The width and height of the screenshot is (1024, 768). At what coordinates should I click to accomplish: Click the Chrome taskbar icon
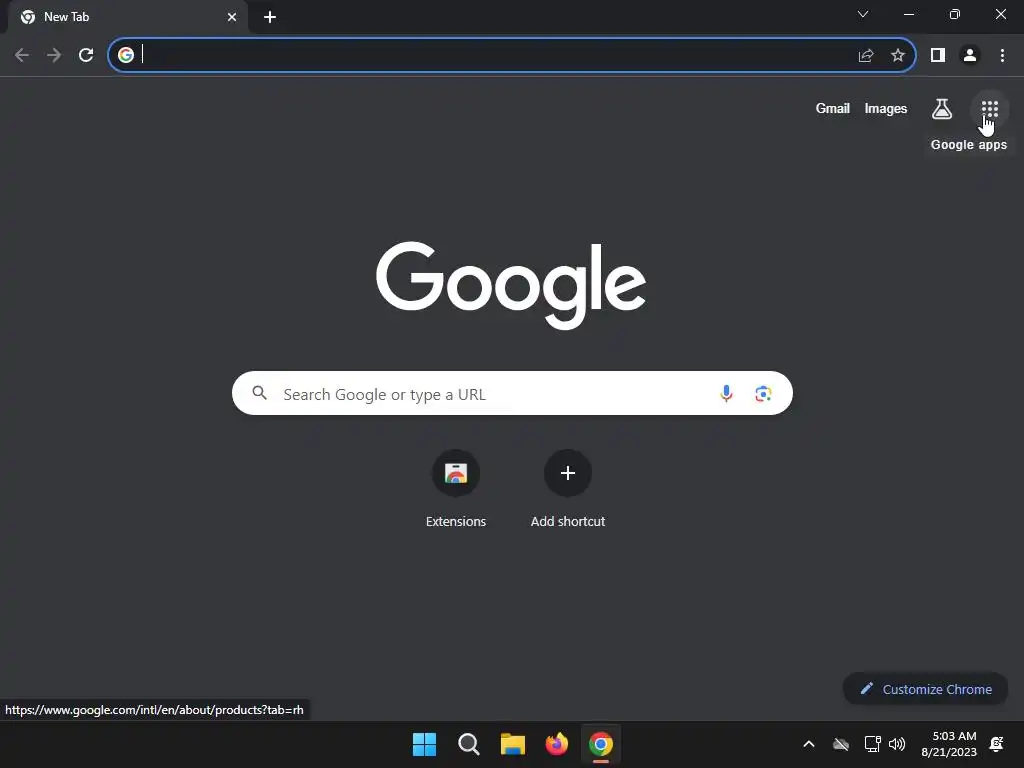601,744
